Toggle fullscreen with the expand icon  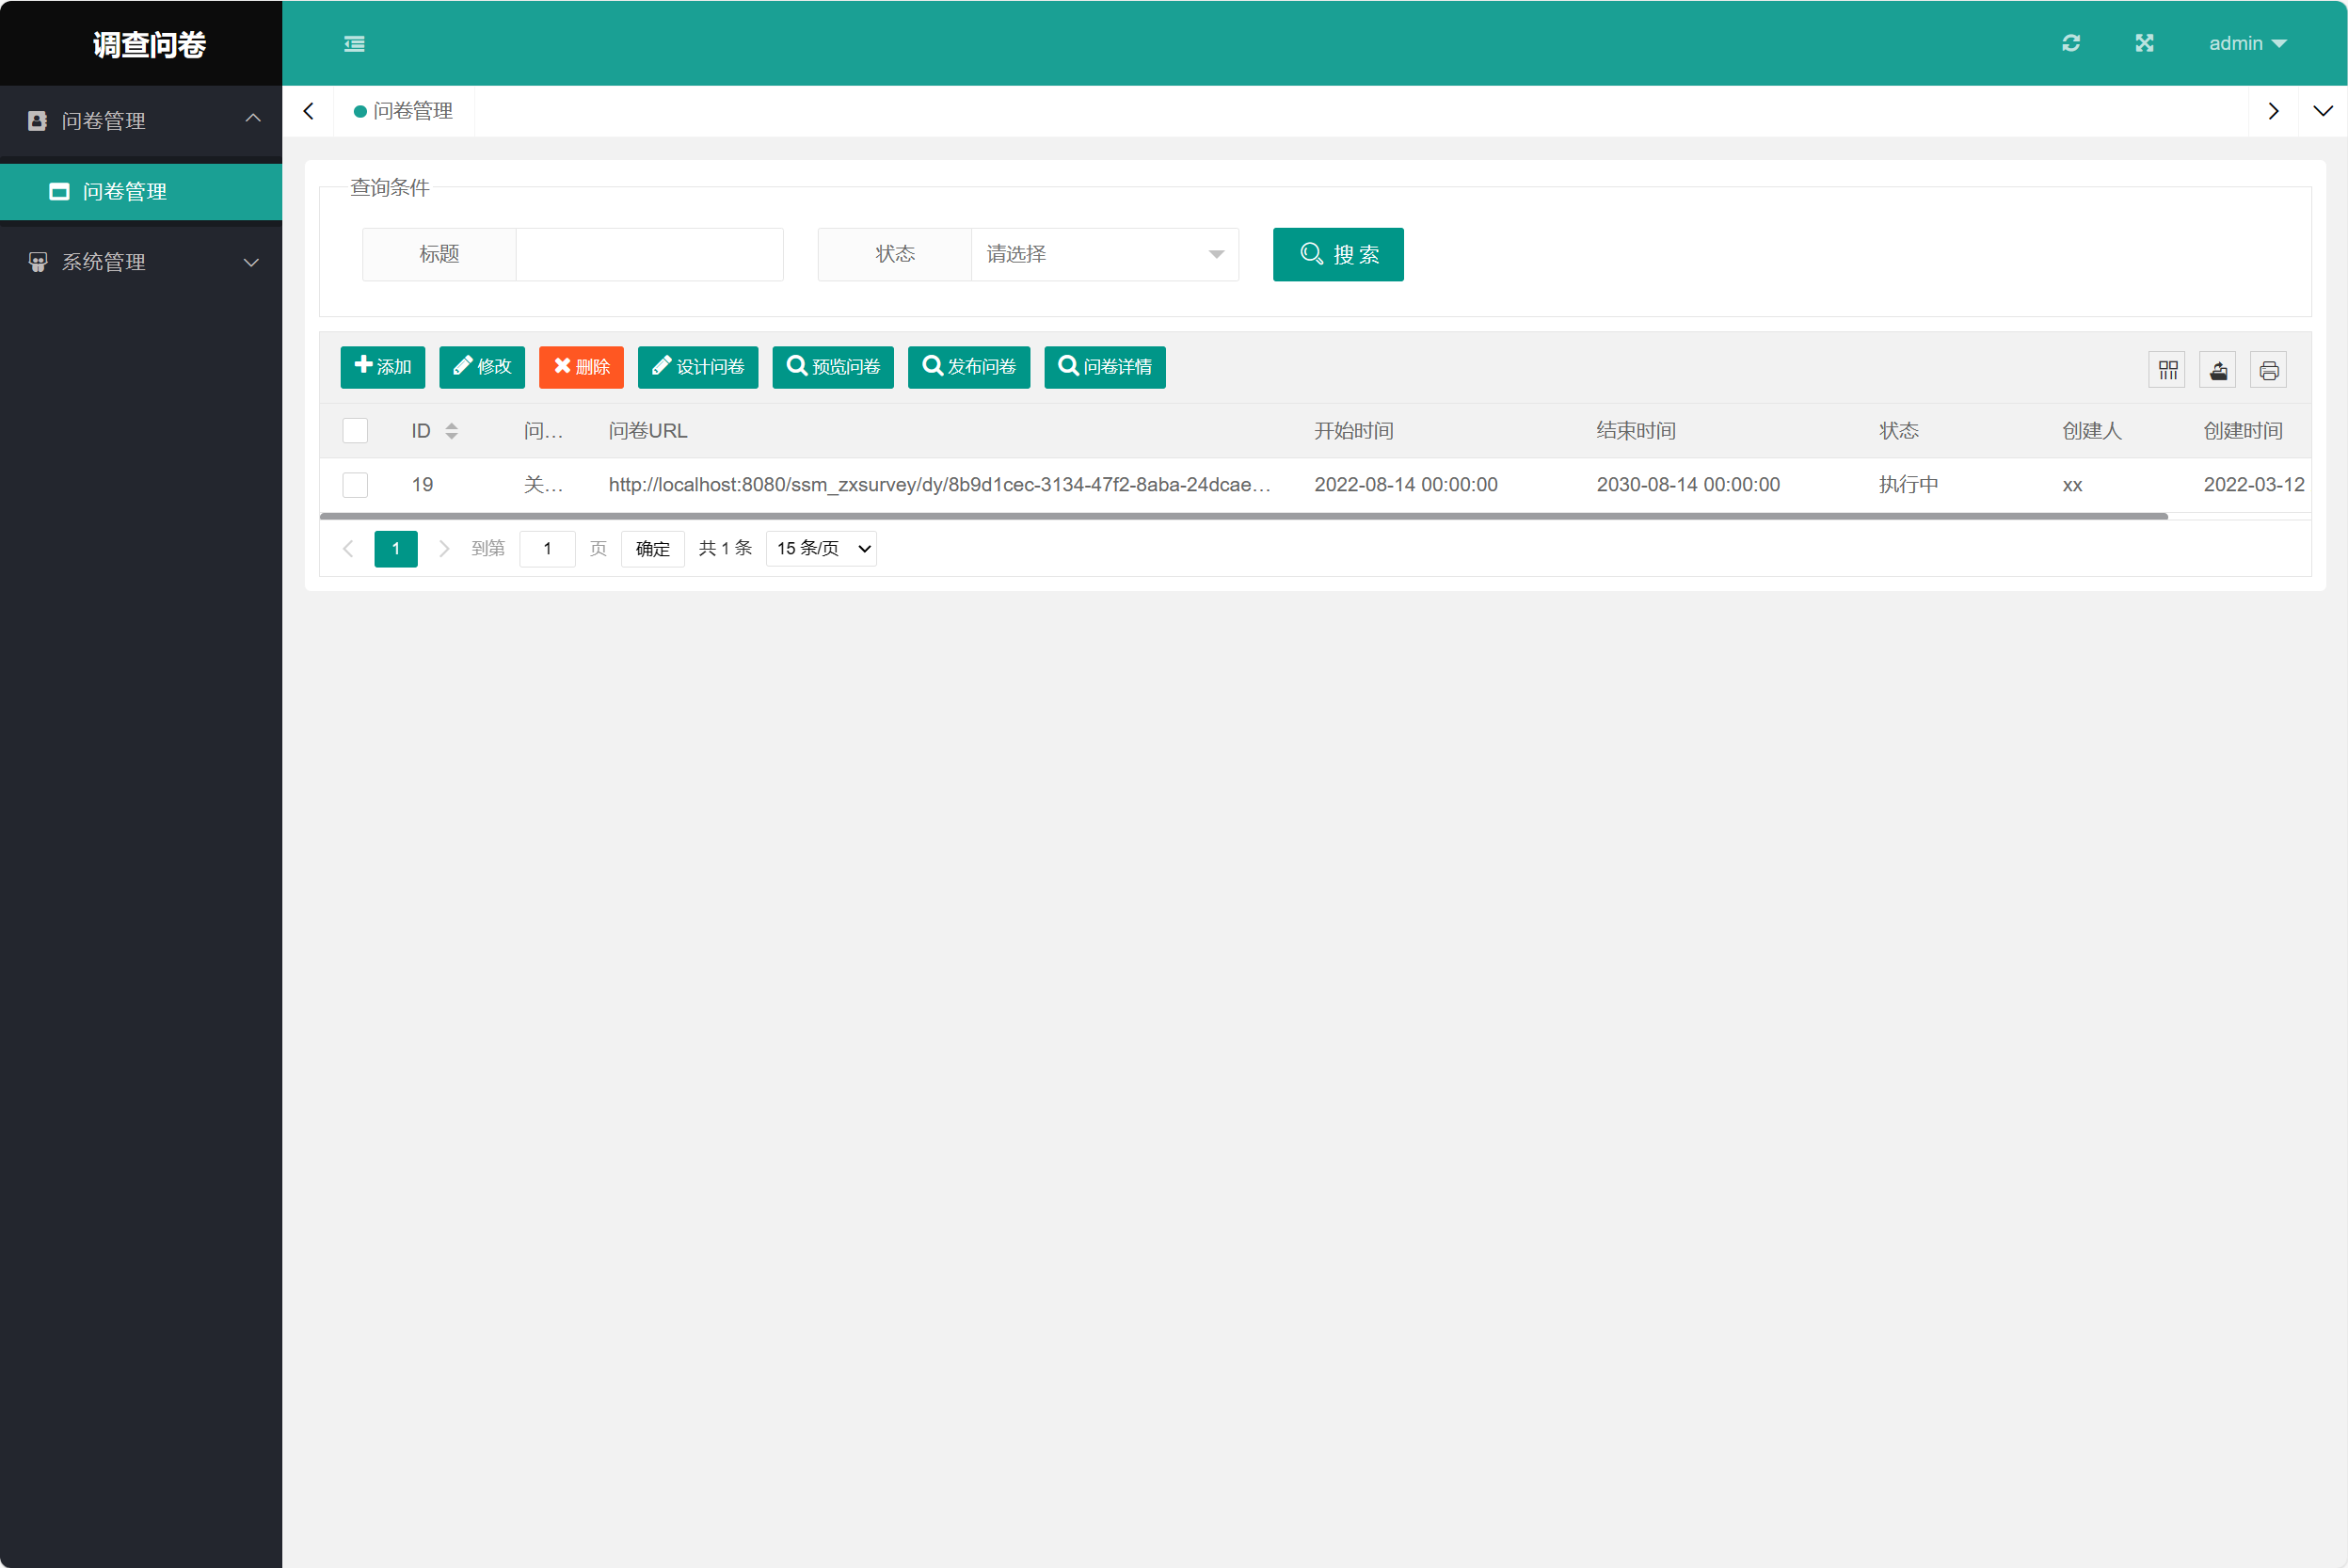tap(2144, 43)
